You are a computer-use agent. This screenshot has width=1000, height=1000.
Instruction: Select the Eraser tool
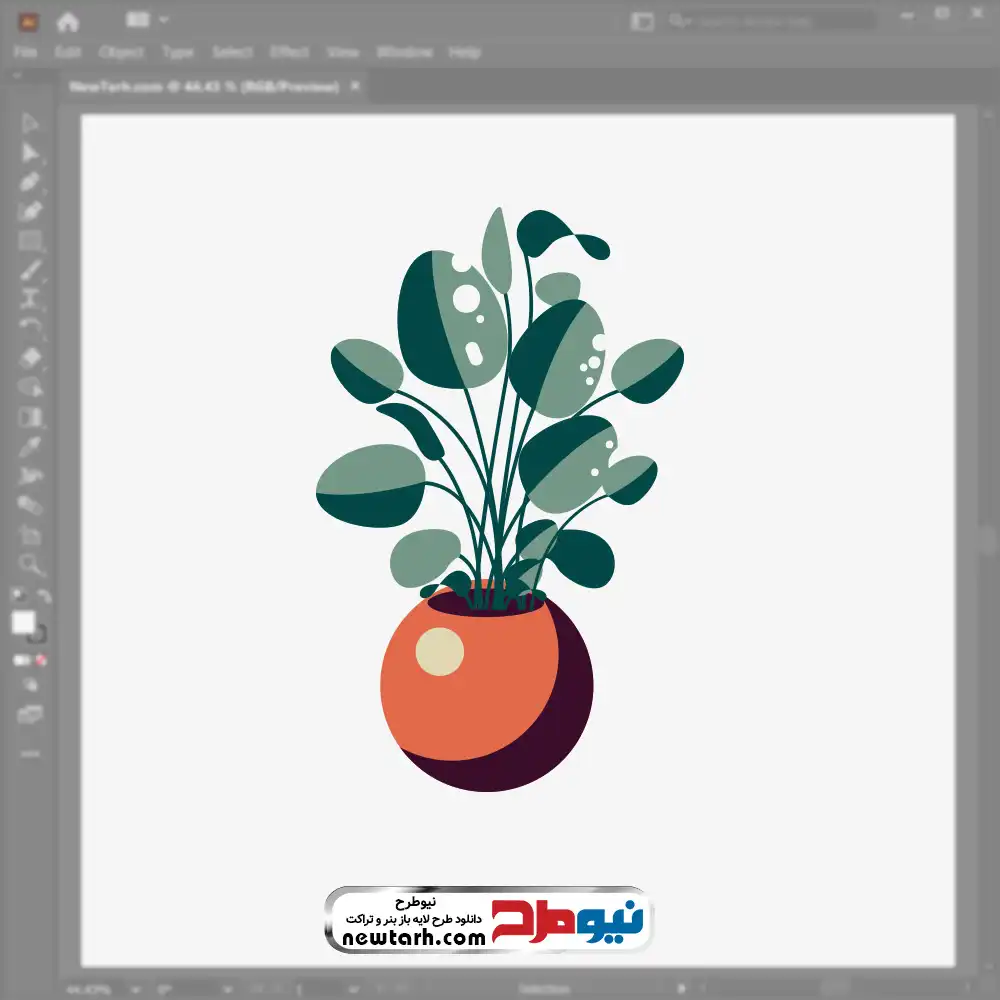click(x=30, y=357)
